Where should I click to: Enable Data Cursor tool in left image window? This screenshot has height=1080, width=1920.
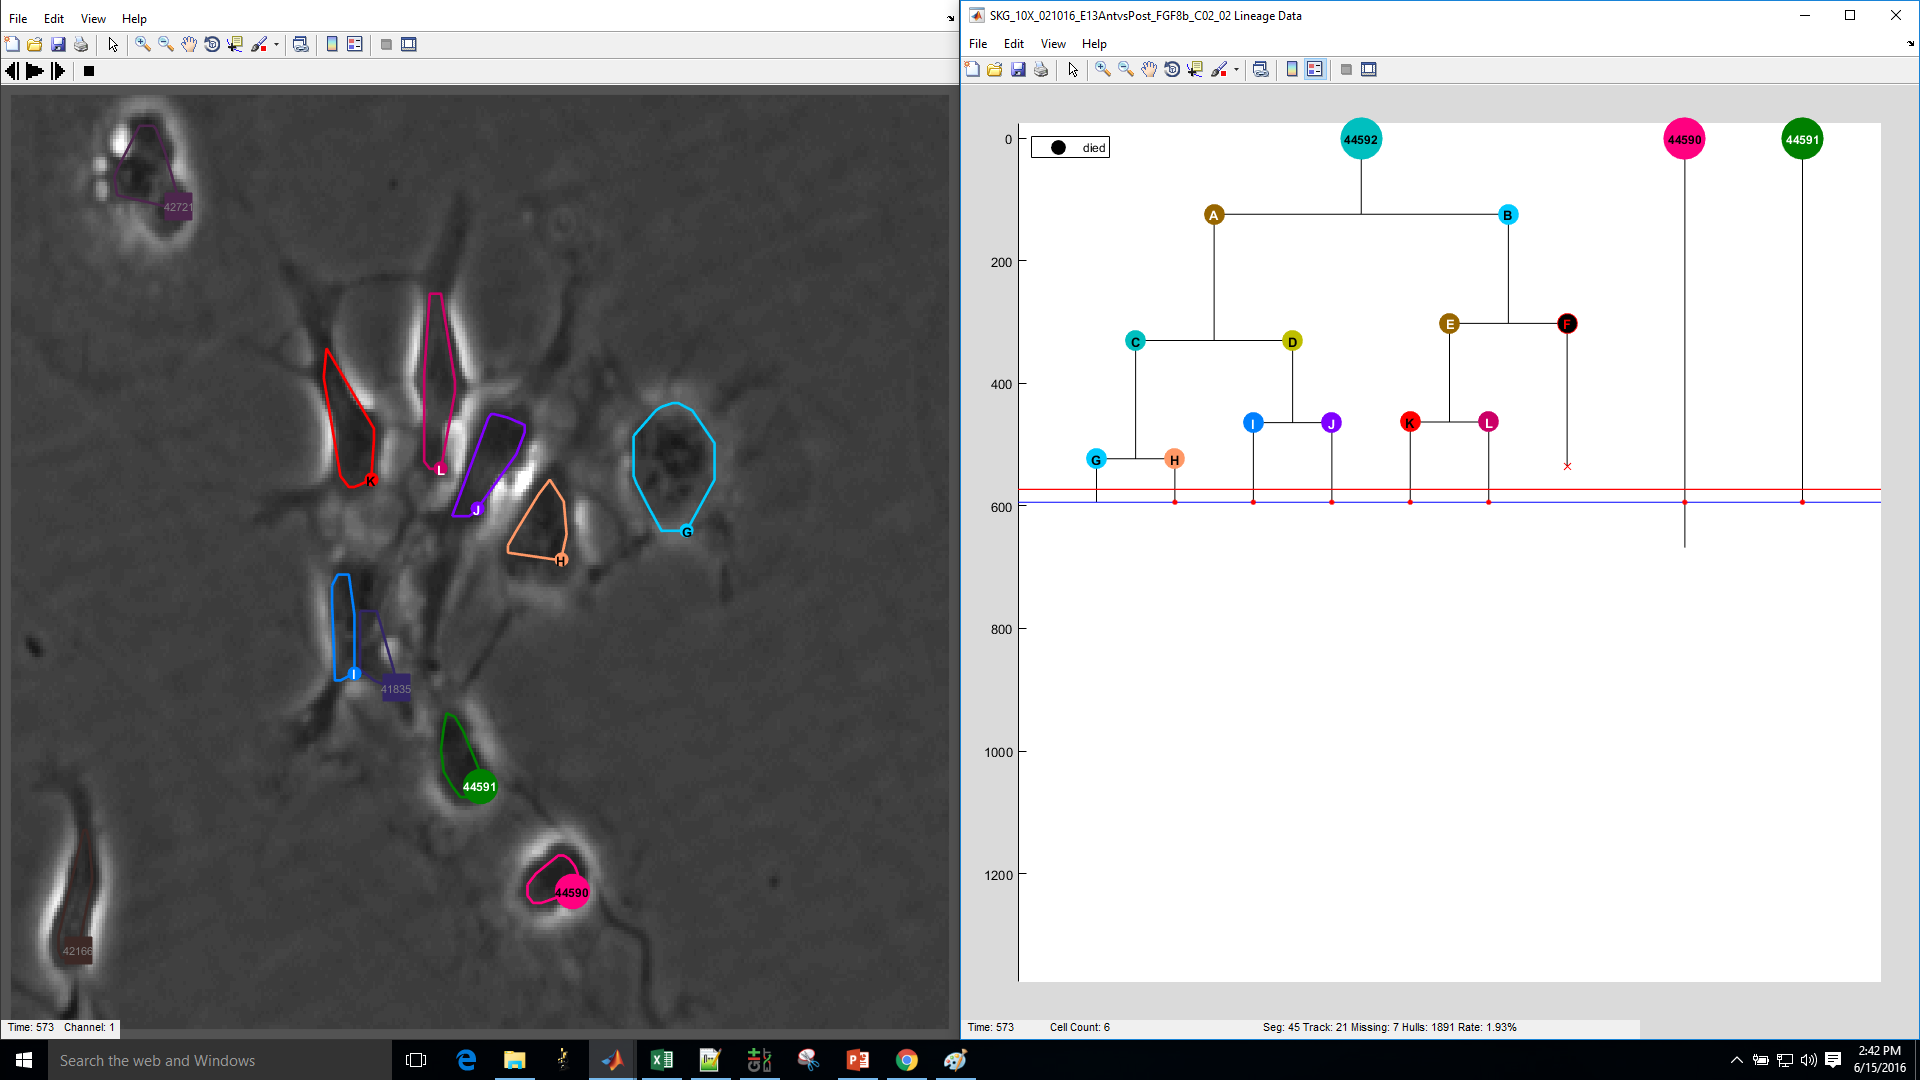click(235, 44)
